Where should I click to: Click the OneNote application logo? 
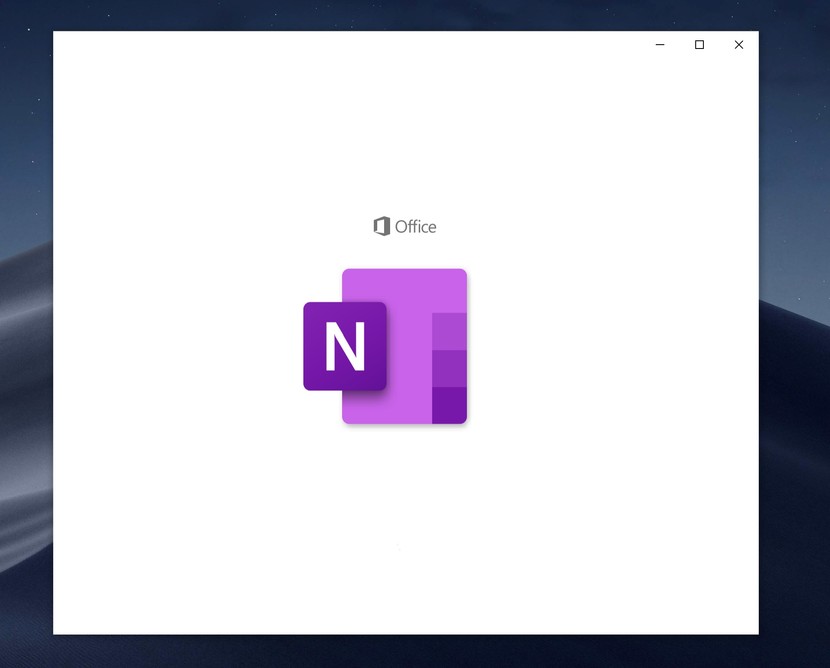(x=385, y=346)
